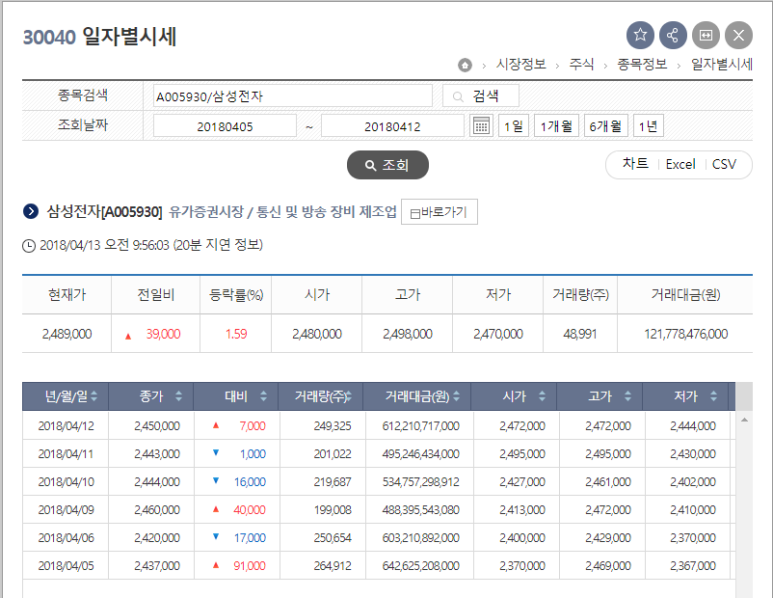
Task: Click the magnifier 검색 button
Action: click(x=480, y=96)
